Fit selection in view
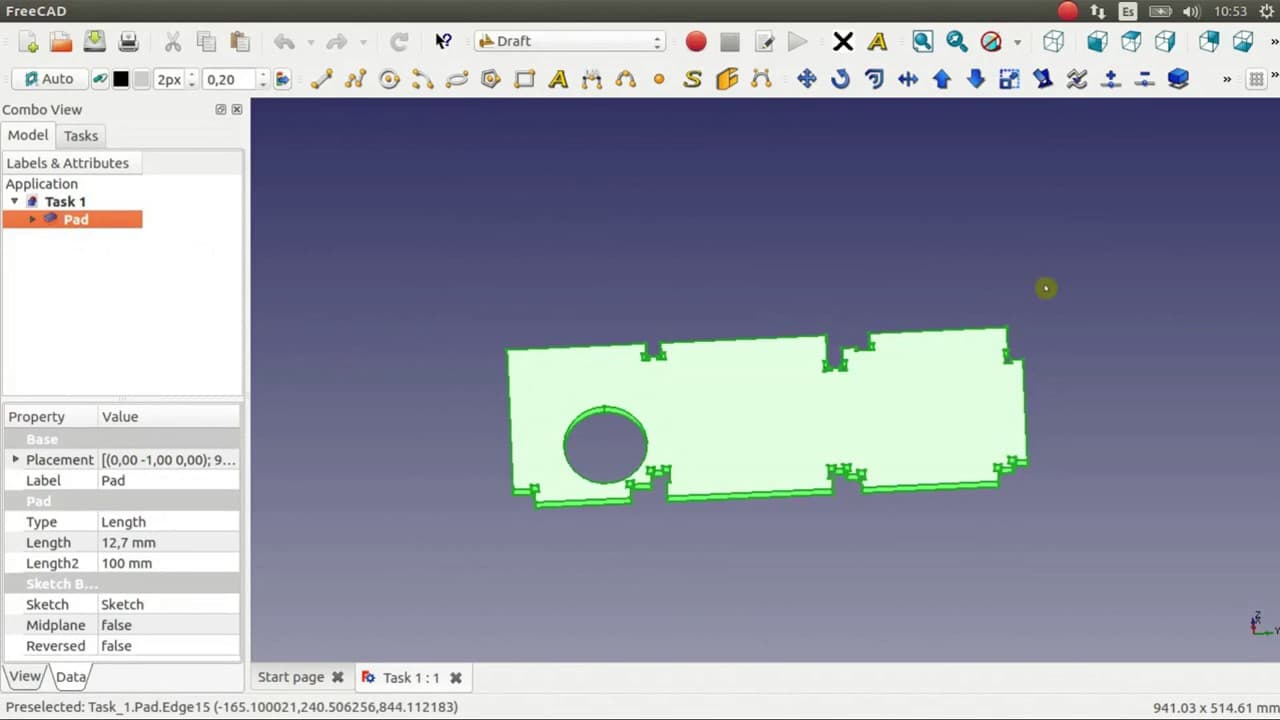Screen dimensions: 1280x720 pos(956,41)
